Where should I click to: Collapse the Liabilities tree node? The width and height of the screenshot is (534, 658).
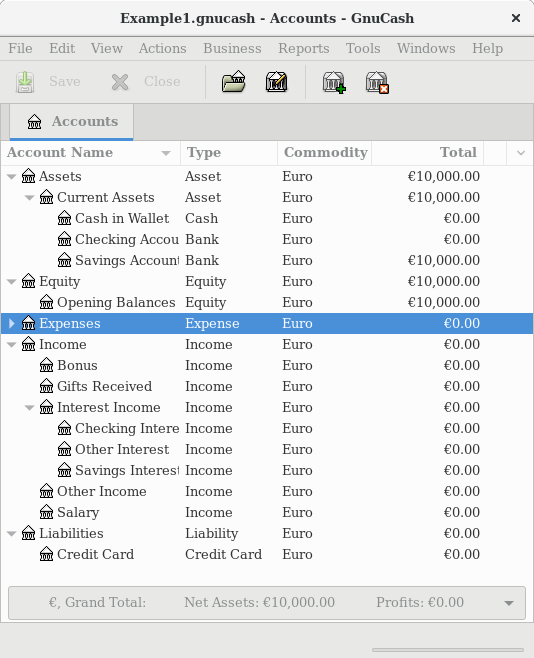[x=12, y=533]
